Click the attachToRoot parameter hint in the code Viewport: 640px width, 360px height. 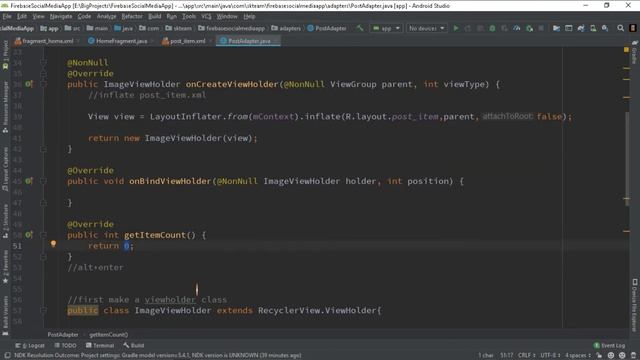point(508,116)
